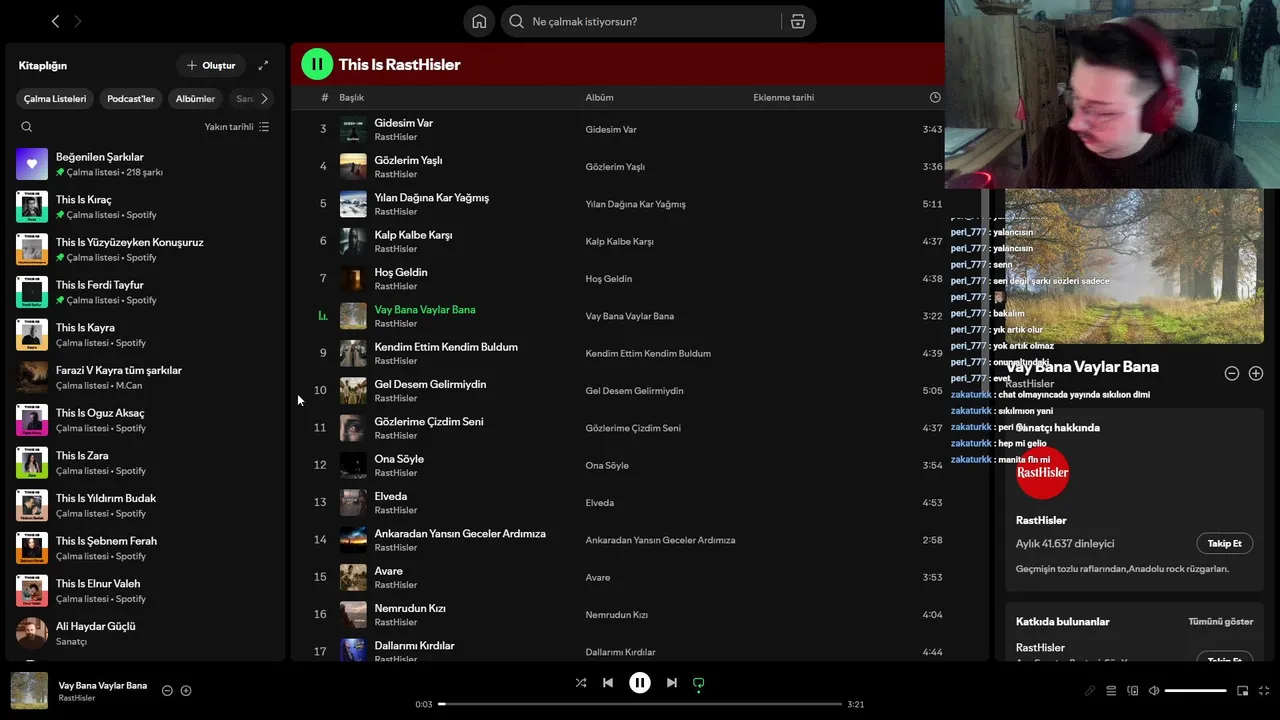Screen dimensions: 1280x720
Task: Open RastHisler artist link in player bar
Action: pos(77,698)
